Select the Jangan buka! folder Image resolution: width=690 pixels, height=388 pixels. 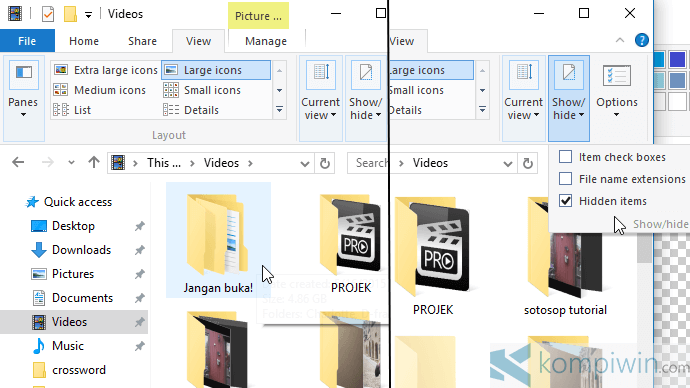point(218,240)
